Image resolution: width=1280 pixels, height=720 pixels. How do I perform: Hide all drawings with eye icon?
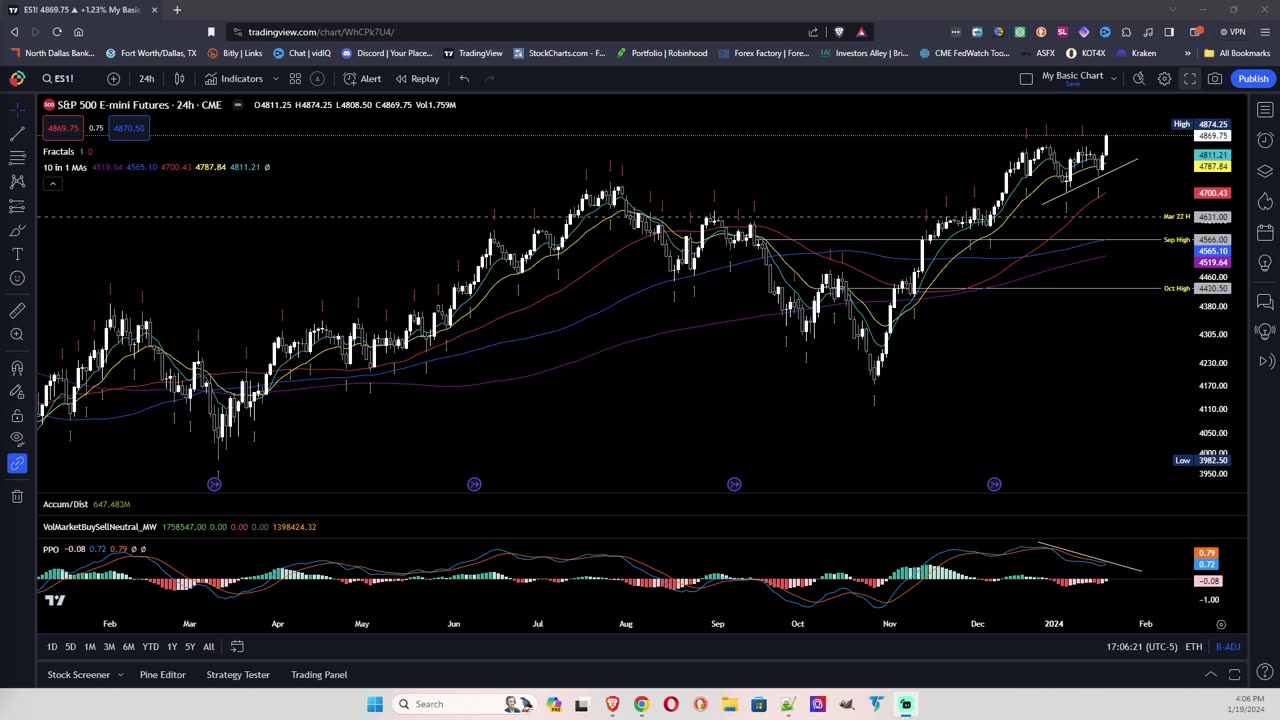(x=17, y=439)
